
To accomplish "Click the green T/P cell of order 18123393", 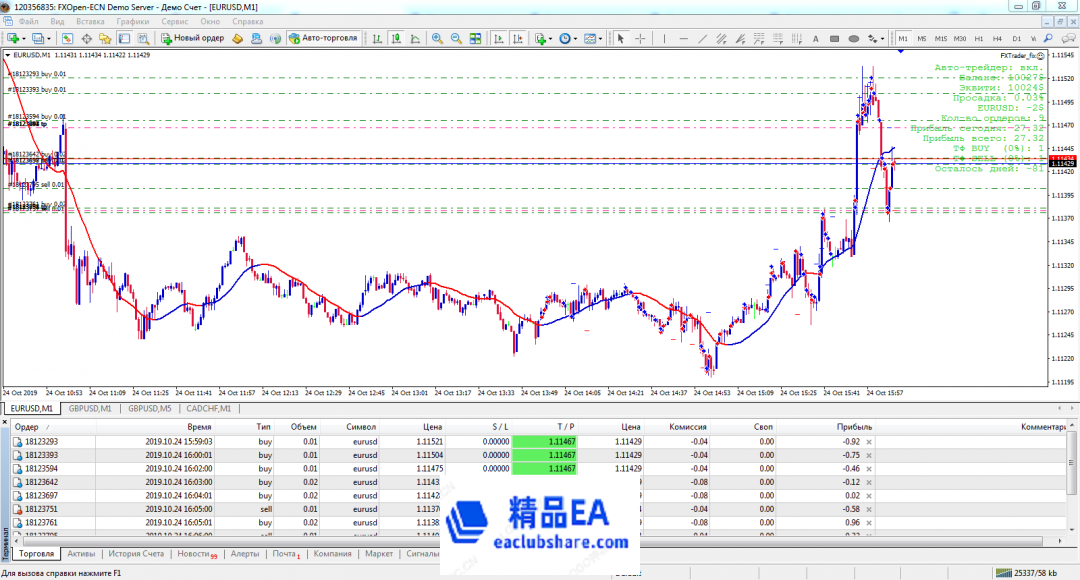I will tap(544, 455).
